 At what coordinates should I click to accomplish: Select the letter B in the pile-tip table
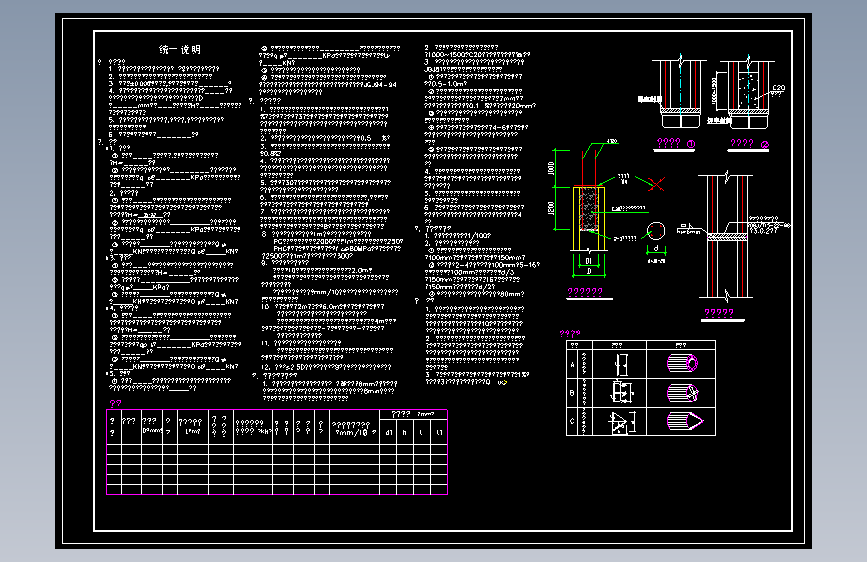[x=572, y=393]
